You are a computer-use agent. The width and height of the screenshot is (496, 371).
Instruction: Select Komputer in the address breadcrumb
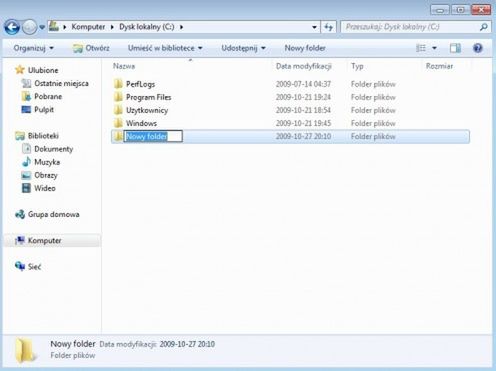click(x=88, y=27)
